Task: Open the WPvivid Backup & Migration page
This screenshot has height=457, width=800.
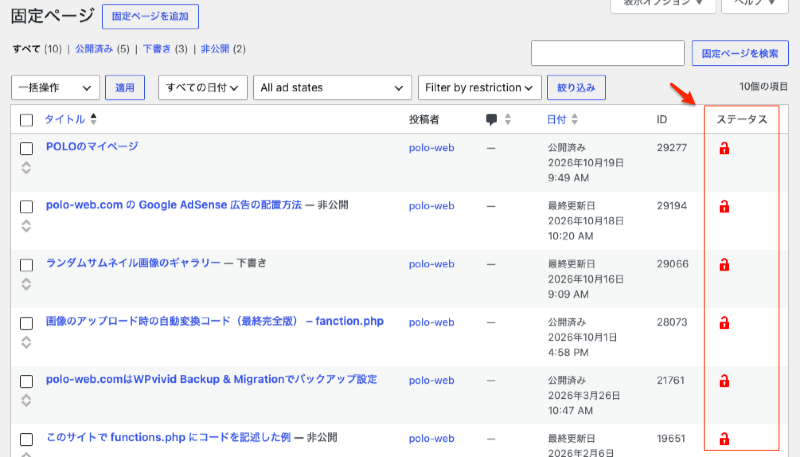Action: tap(211, 379)
